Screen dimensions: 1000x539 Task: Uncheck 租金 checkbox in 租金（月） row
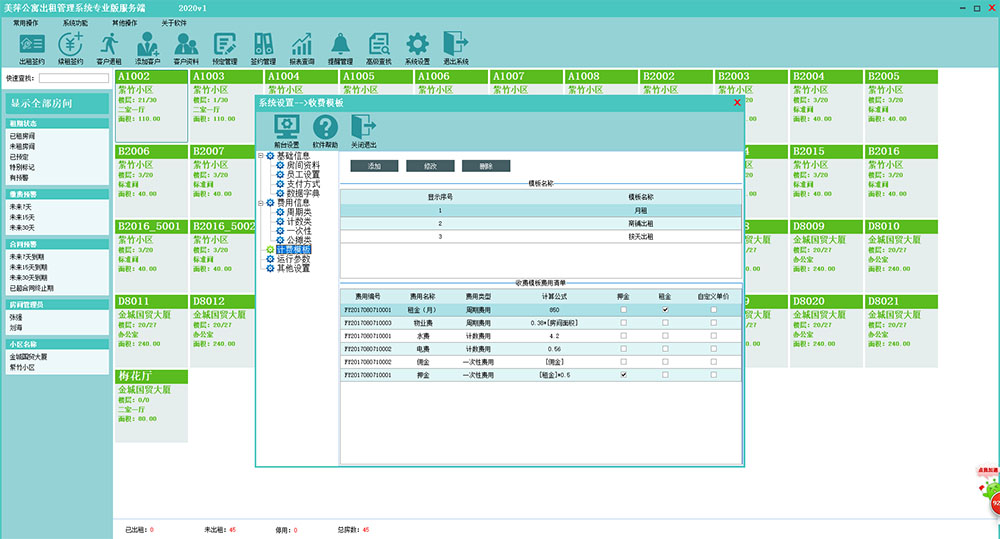tap(665, 310)
